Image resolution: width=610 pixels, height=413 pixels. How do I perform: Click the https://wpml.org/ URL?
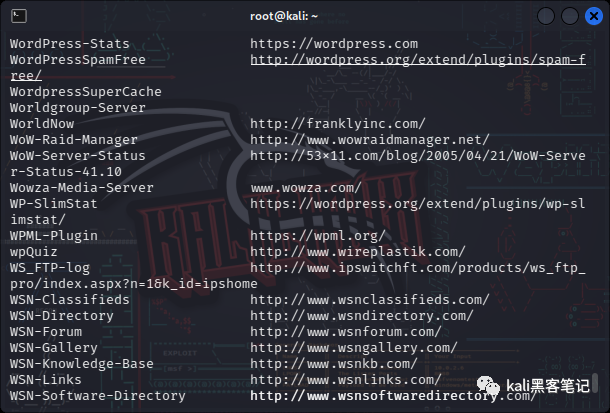tap(317, 236)
